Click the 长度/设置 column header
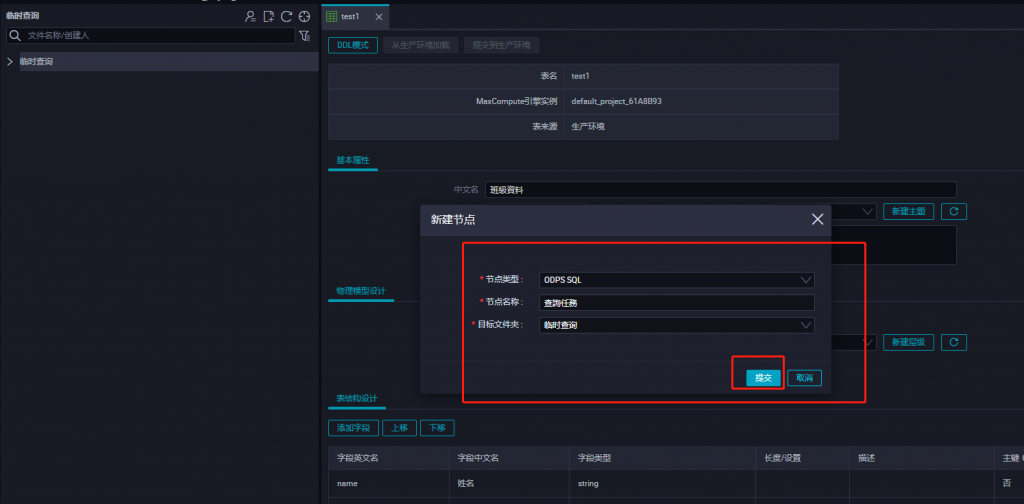This screenshot has width=1024, height=504. (x=802, y=458)
